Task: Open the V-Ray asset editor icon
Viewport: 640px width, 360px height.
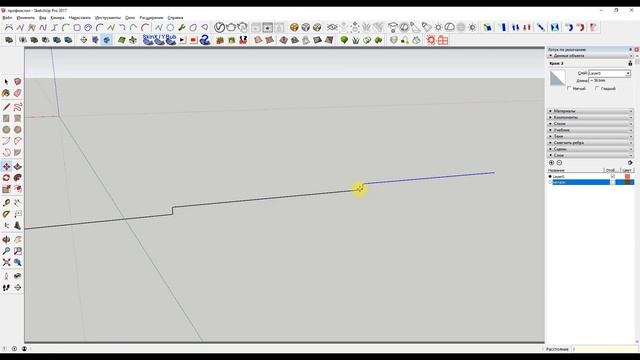Action: (219, 27)
